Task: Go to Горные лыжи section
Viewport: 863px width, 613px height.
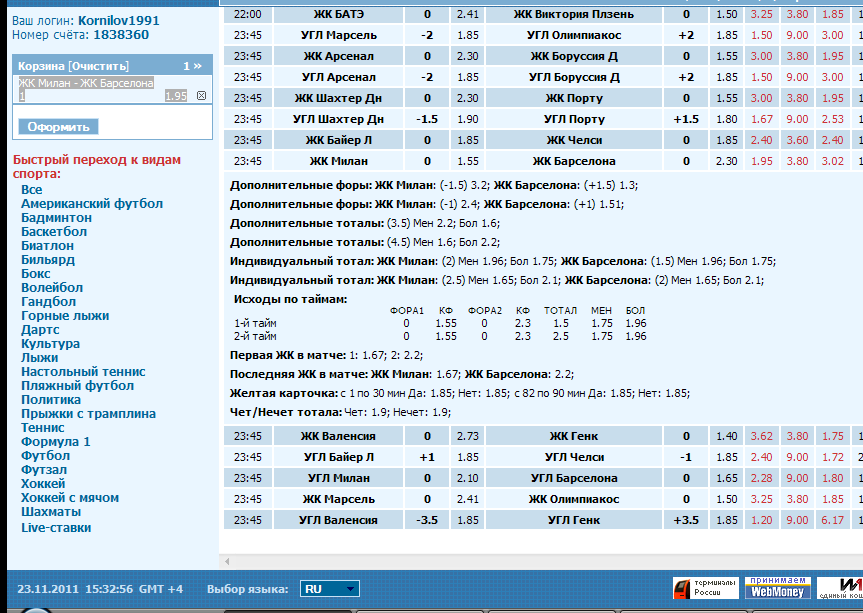Action: click(65, 315)
